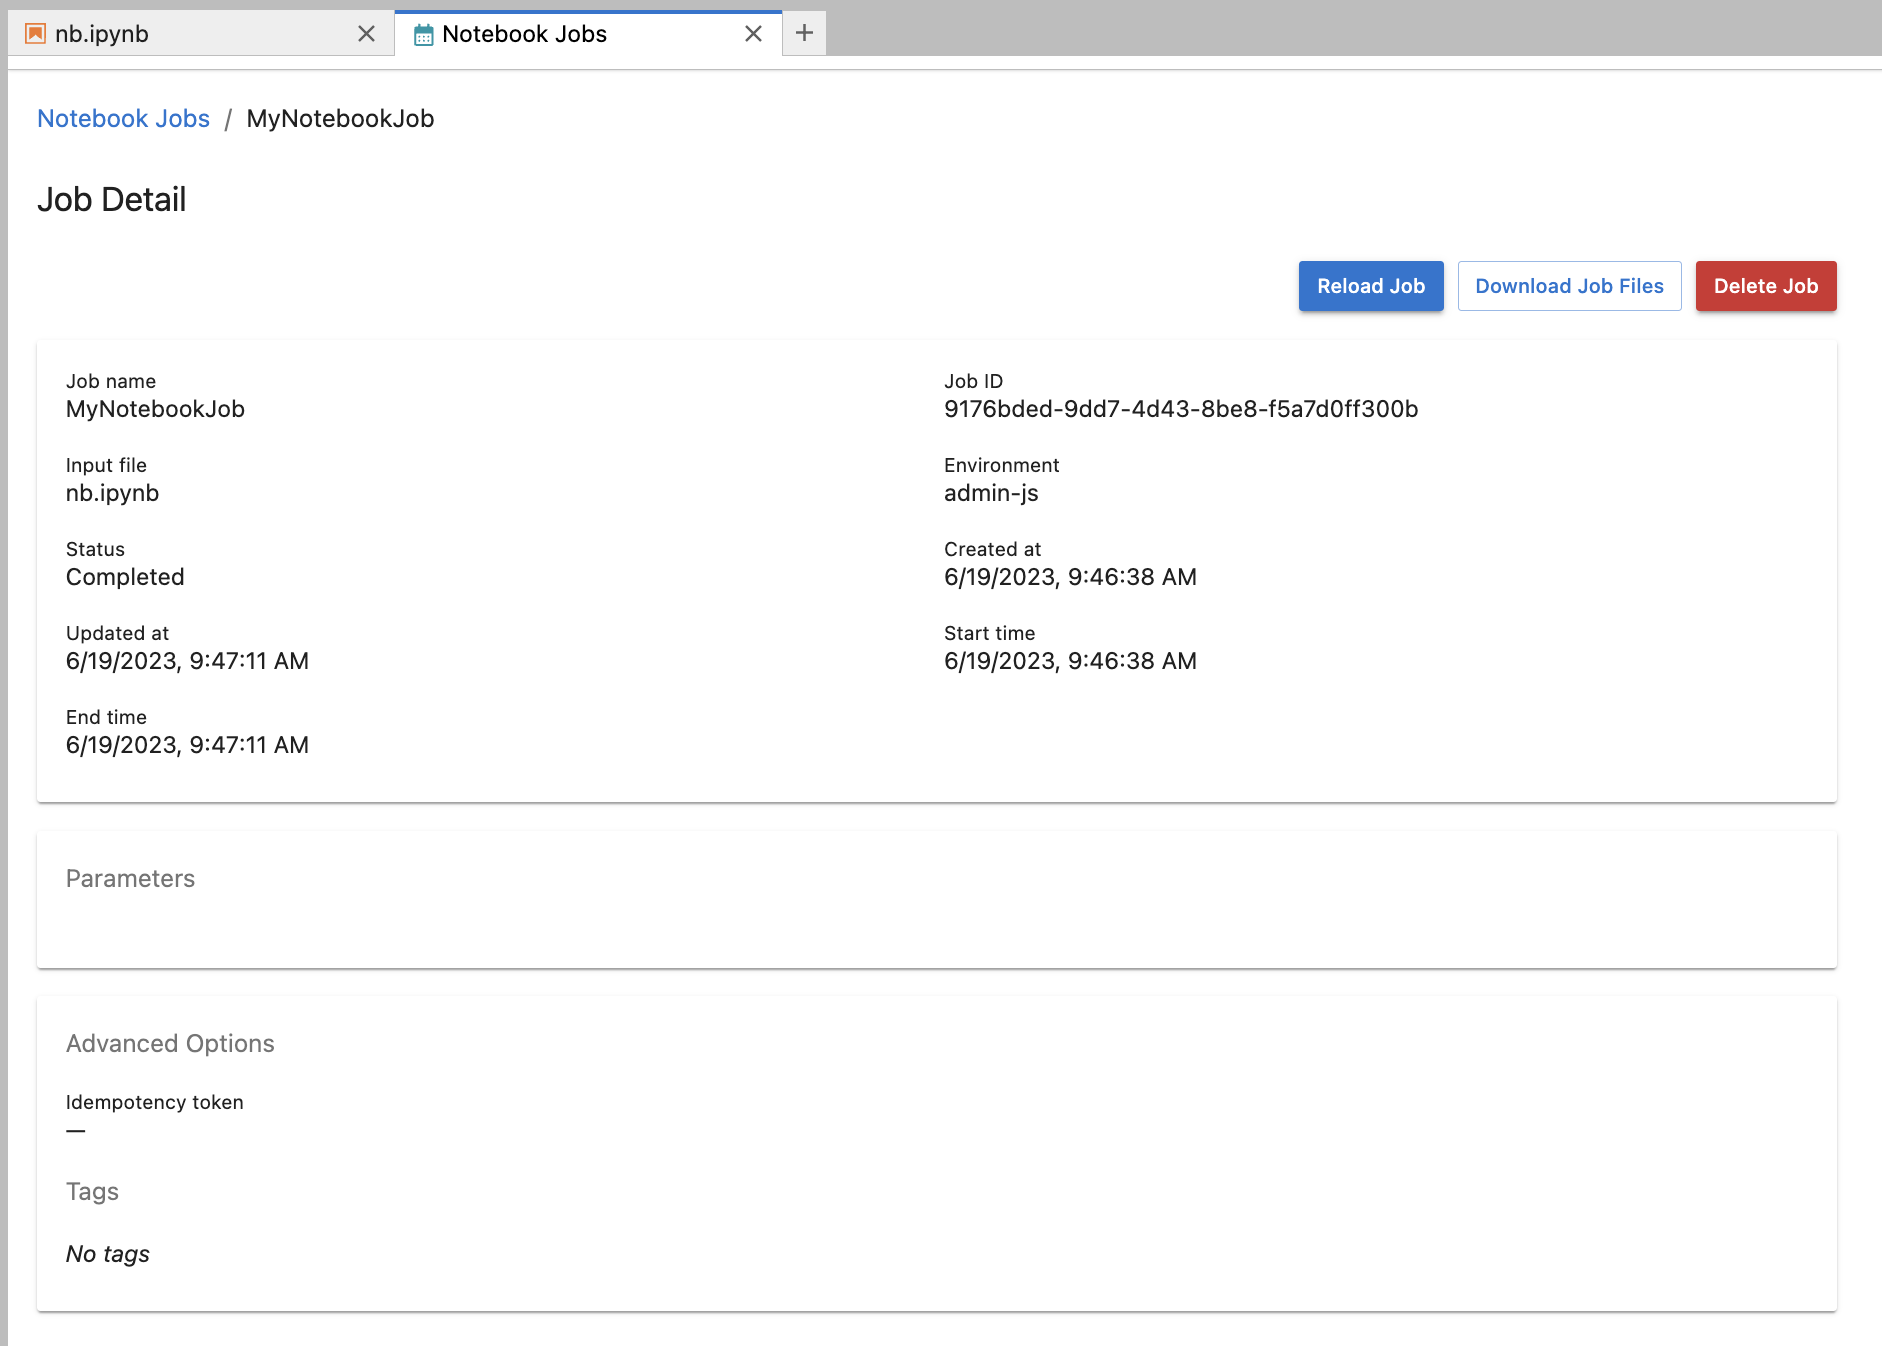Open a new tab with the plus icon
The width and height of the screenshot is (1882, 1346).
pos(803,32)
